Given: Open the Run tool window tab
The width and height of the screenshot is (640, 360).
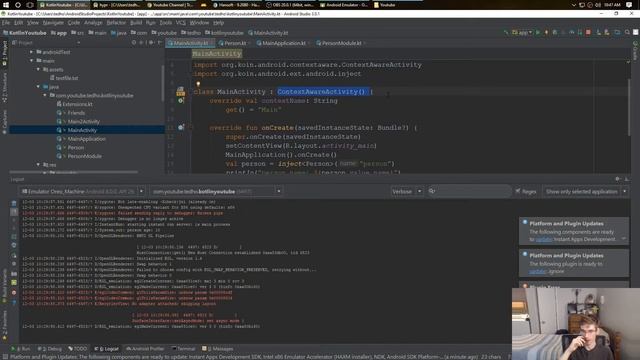Looking at the screenshot, I should pos(21,349).
